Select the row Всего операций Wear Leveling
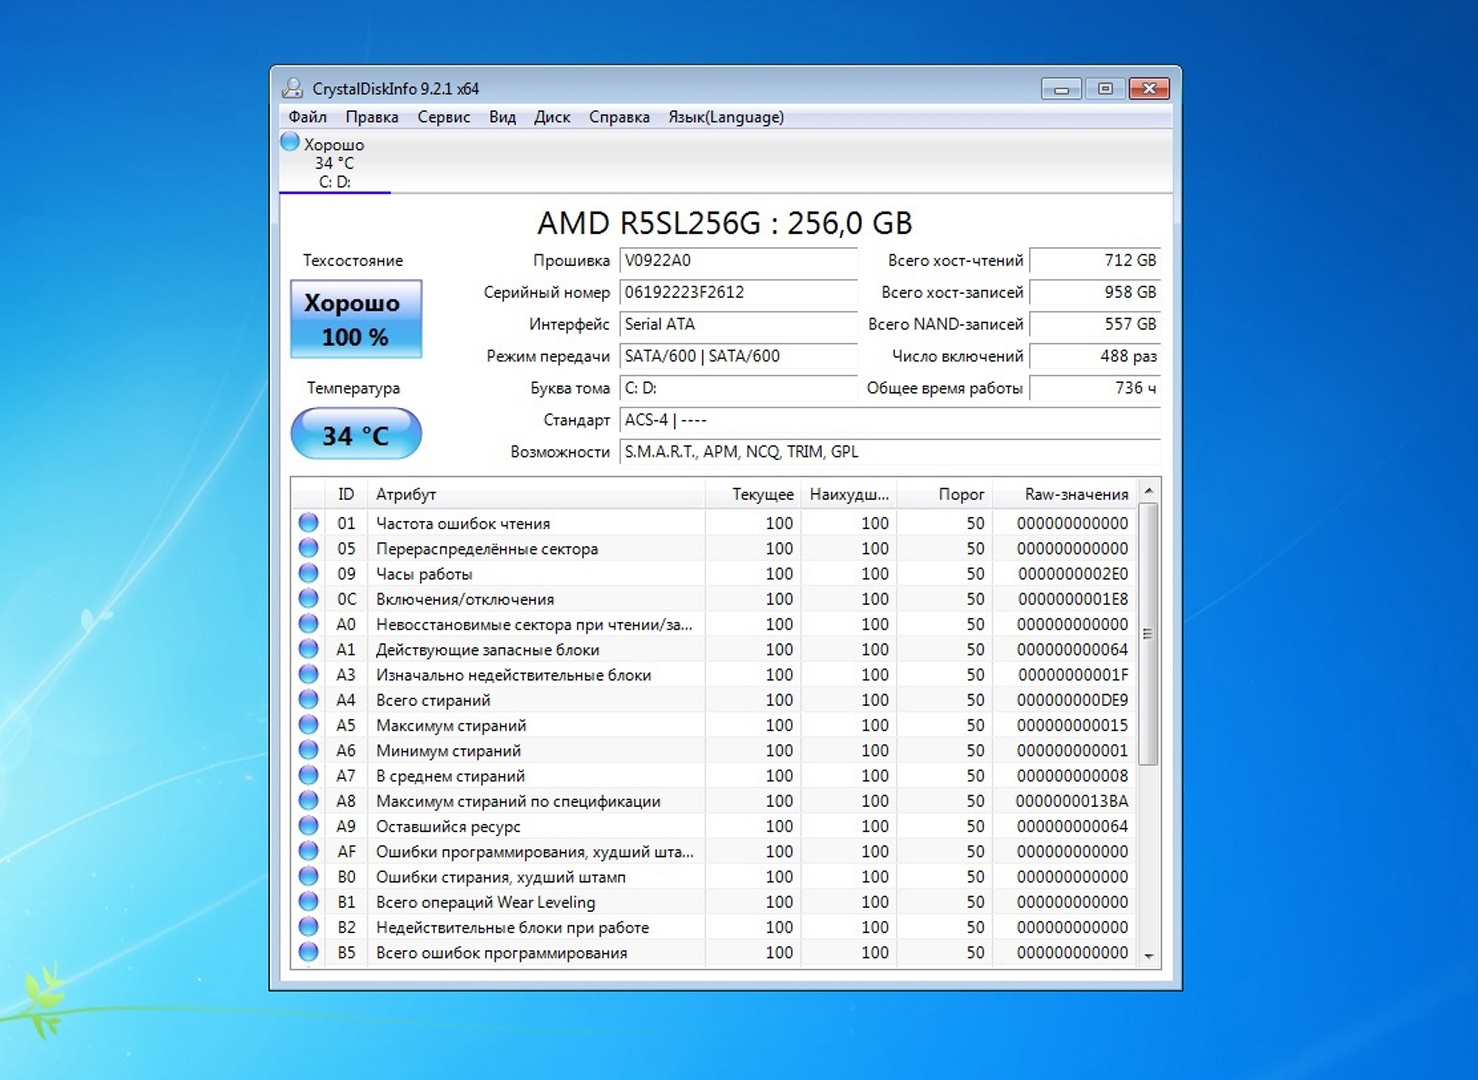Viewport: 1478px width, 1080px height. [x=714, y=901]
